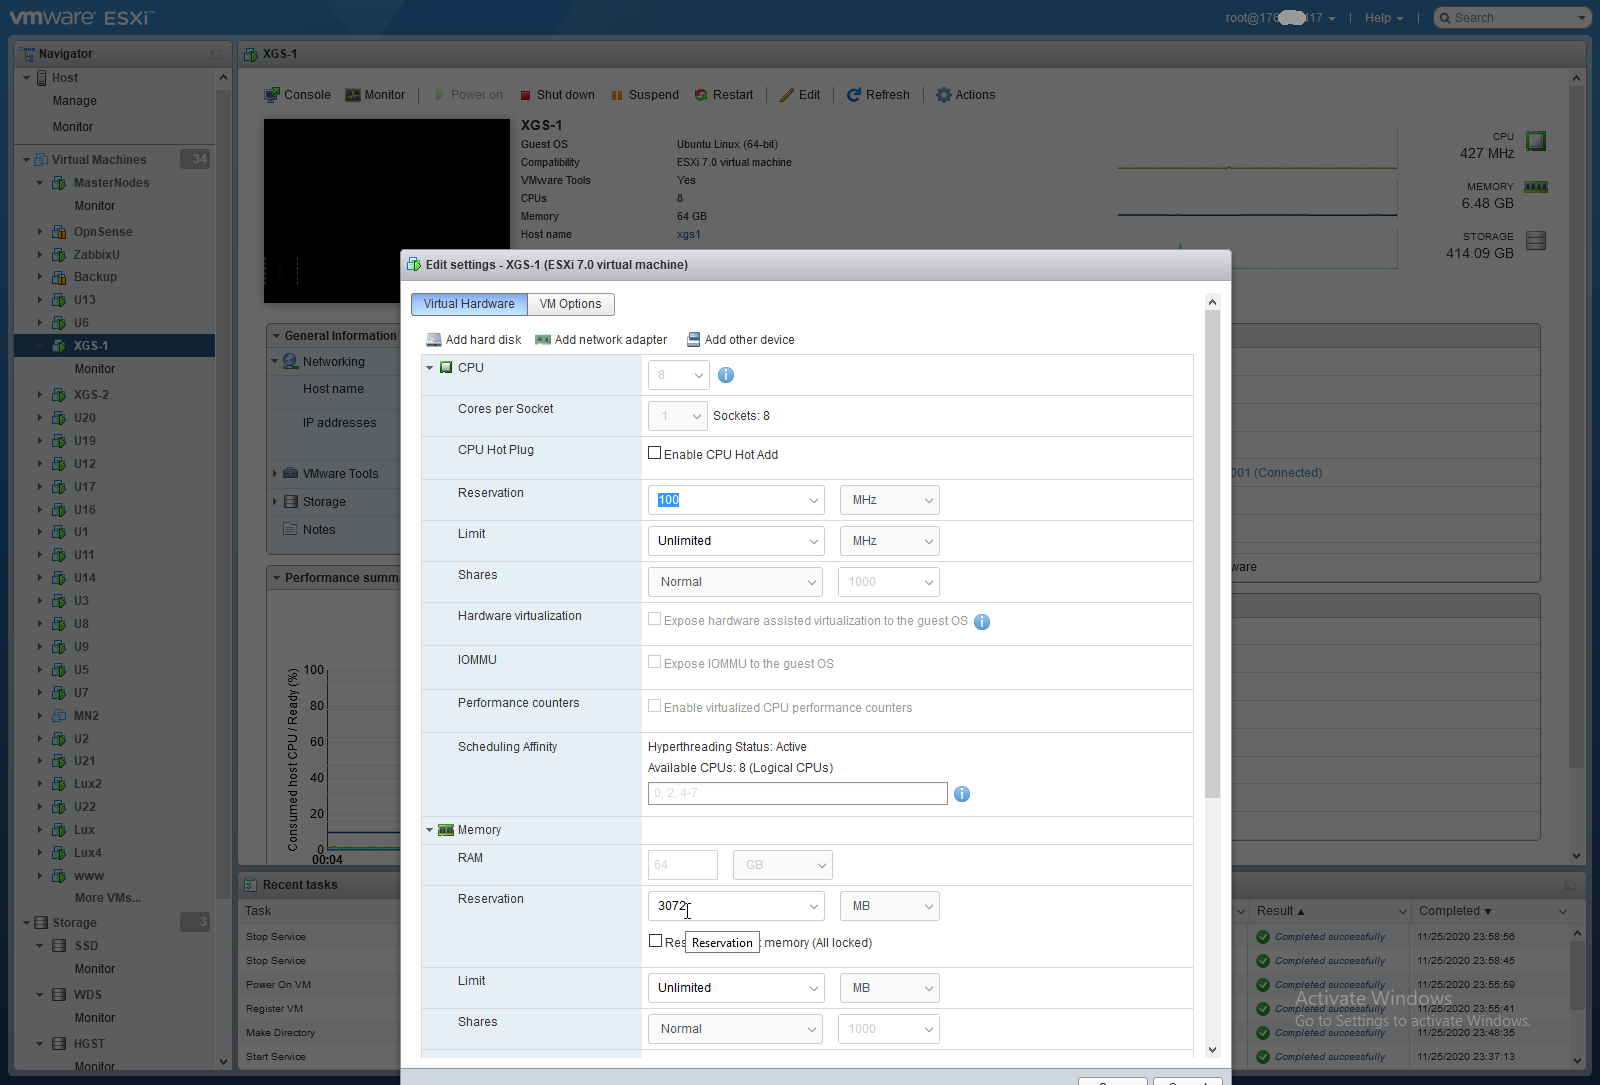Collapse the Memory section expander
Screen dimensions: 1600x1085
[430, 830]
